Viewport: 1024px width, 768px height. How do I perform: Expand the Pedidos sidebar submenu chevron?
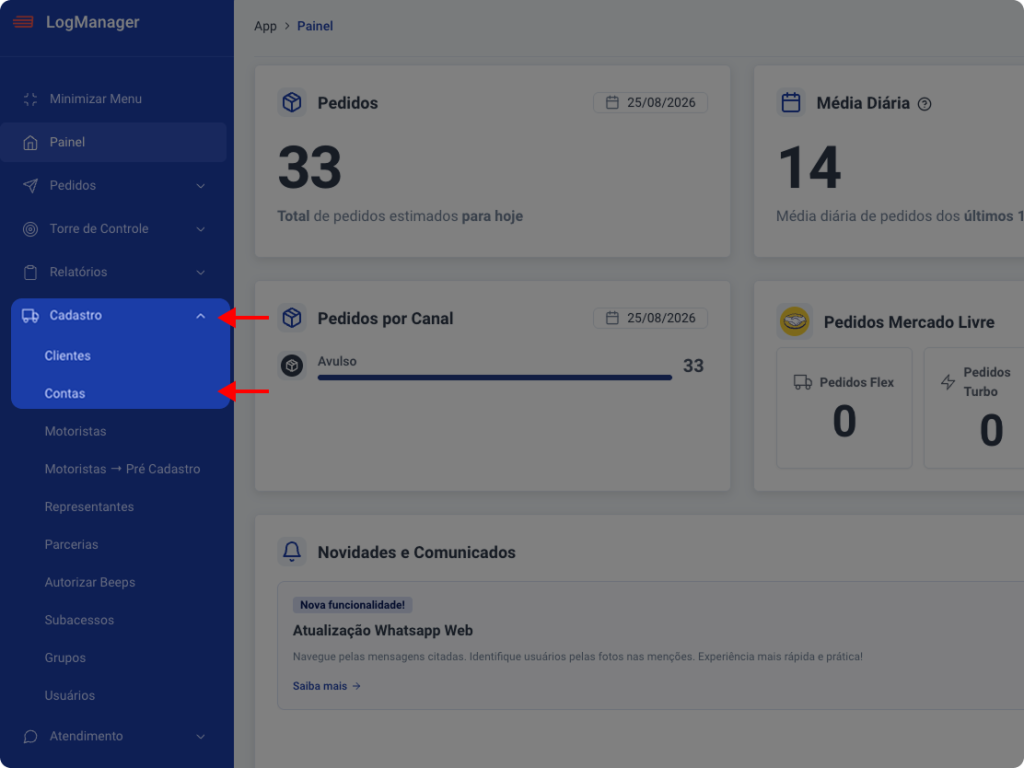pyautogui.click(x=200, y=186)
